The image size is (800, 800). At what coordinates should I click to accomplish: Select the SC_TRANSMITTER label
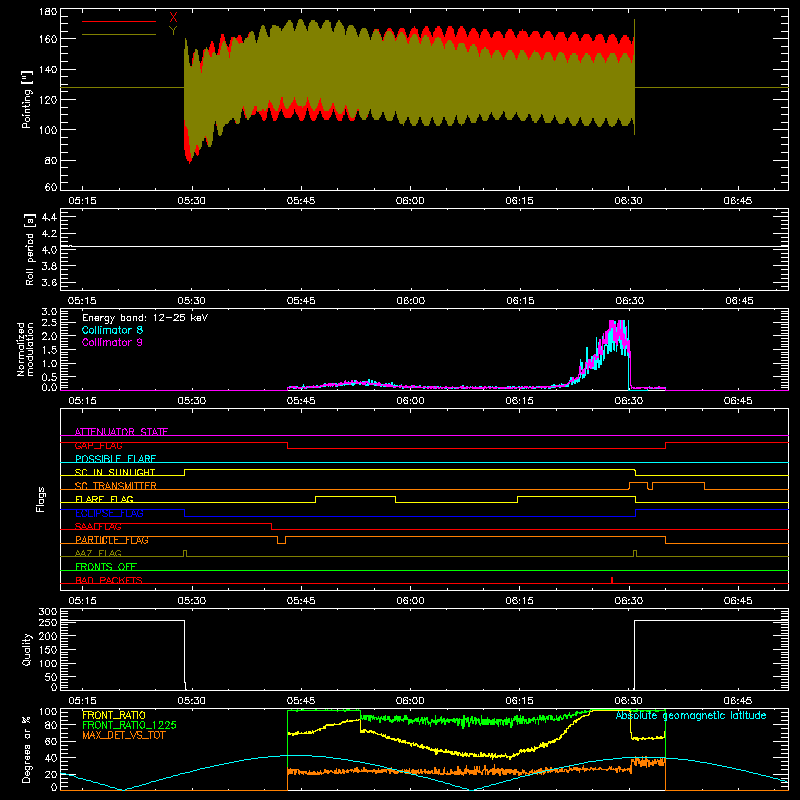(x=116, y=486)
